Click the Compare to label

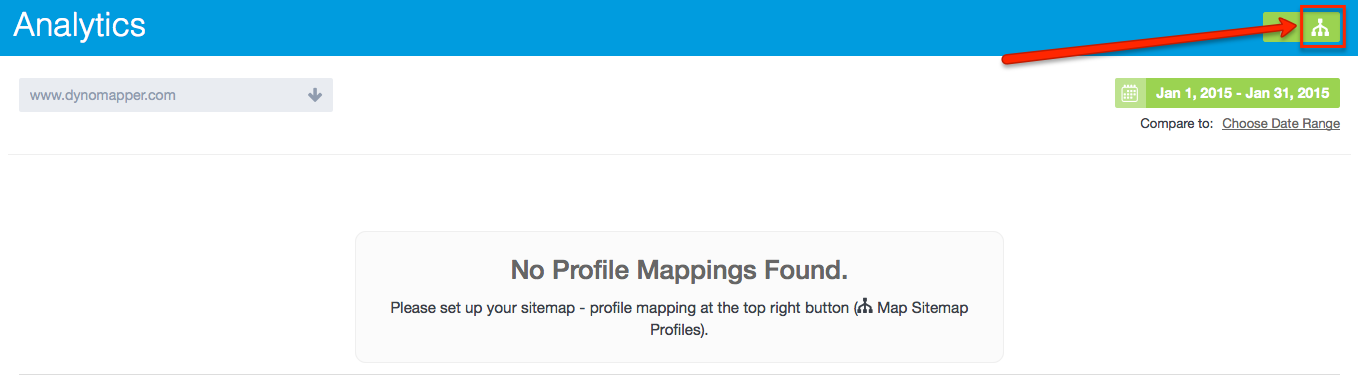pos(1176,124)
